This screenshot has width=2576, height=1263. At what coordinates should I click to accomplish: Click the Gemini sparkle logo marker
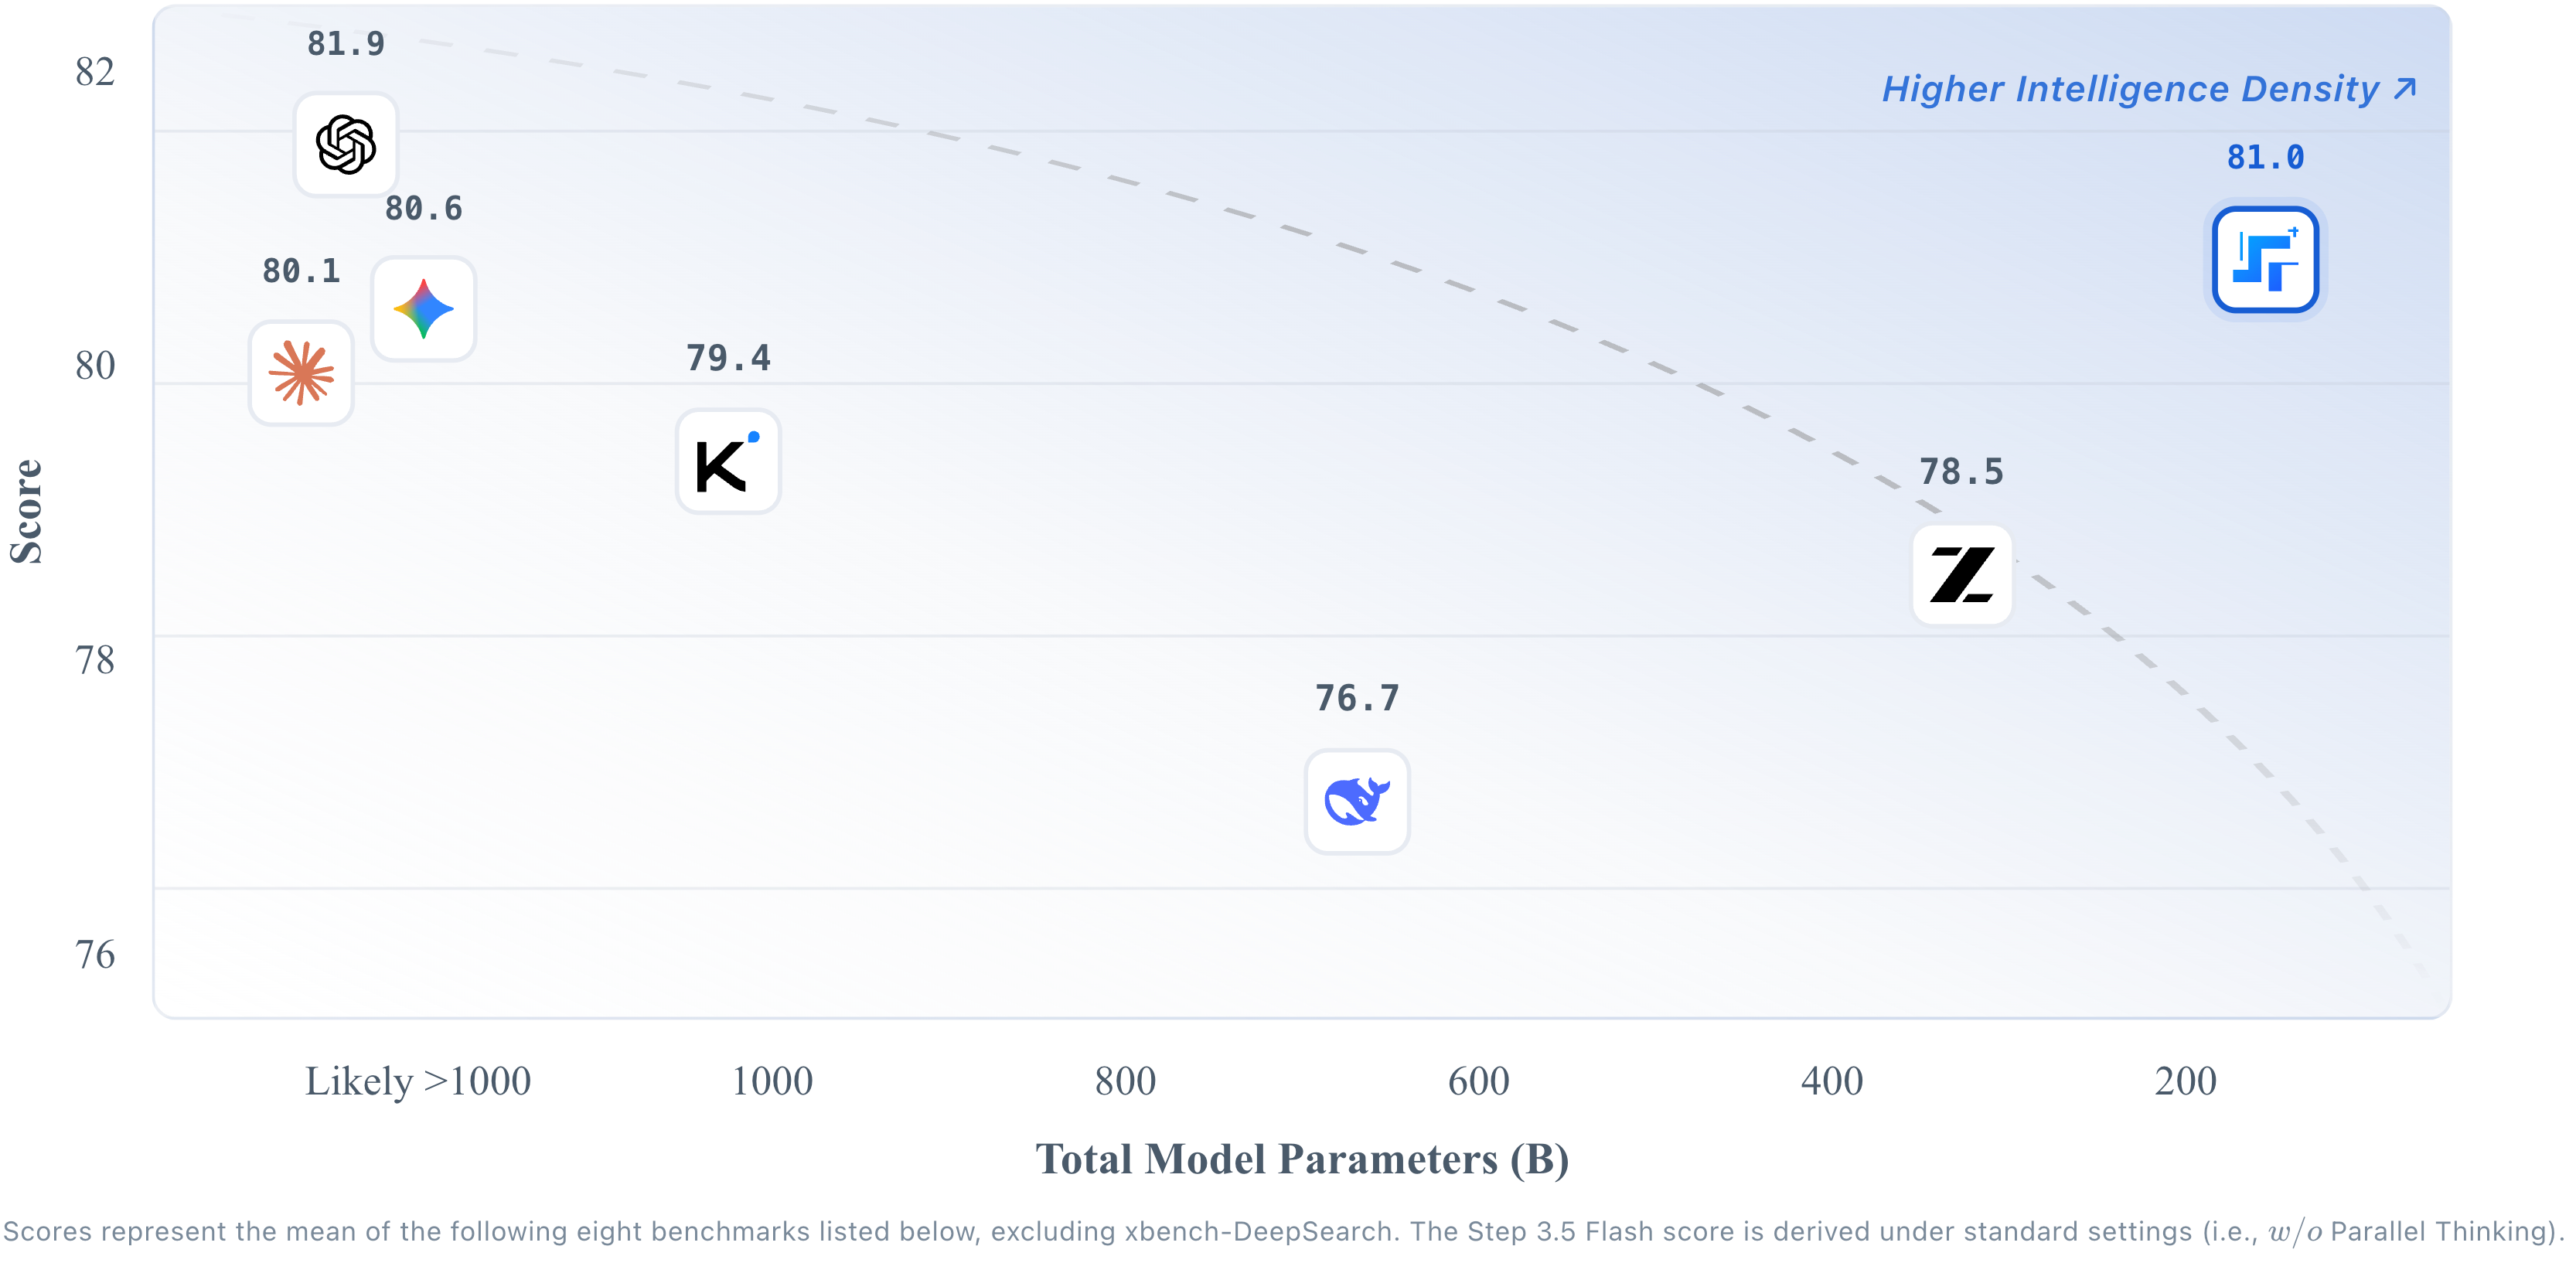(423, 309)
